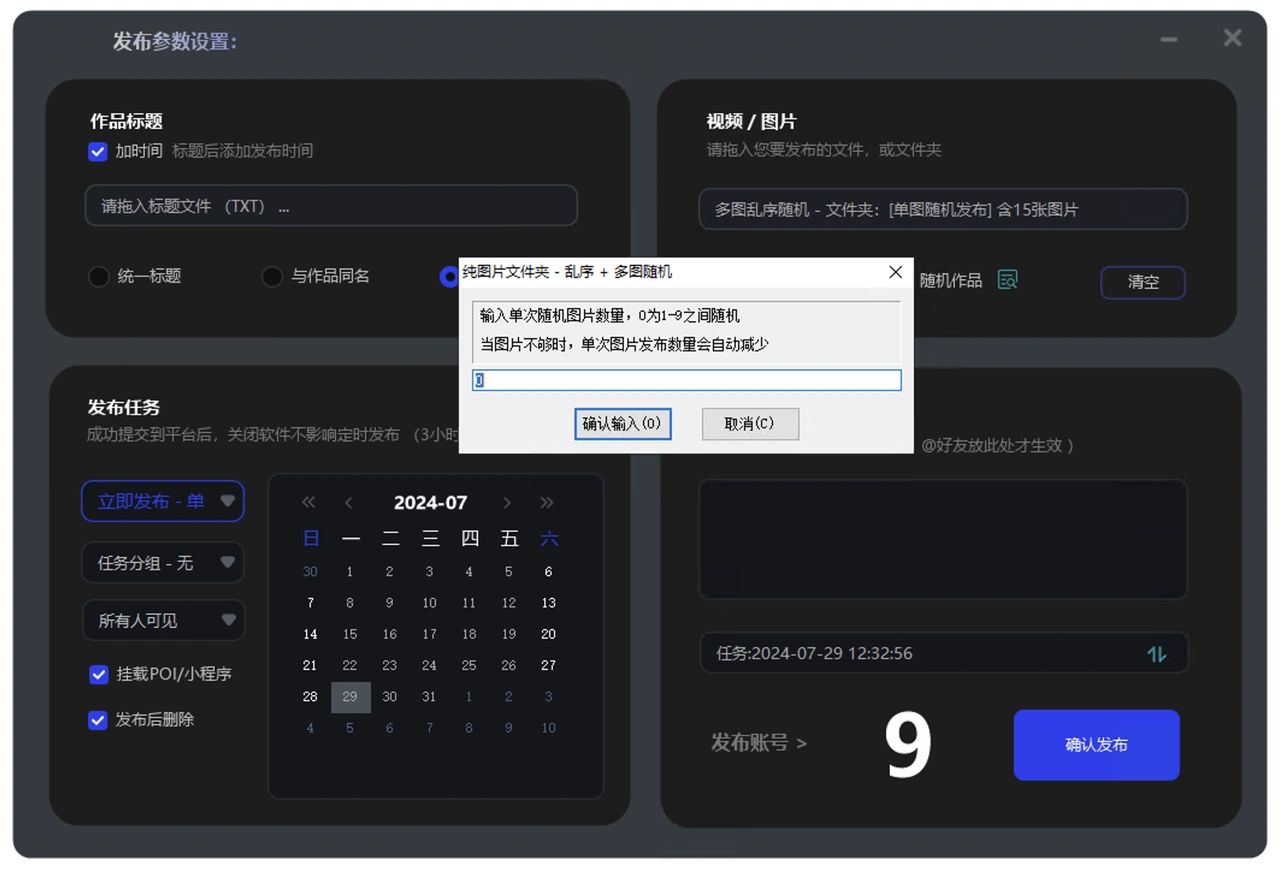The height and width of the screenshot is (871, 1280).
Task: Disable 发布后删除 checkbox
Action: pyautogui.click(x=98, y=719)
